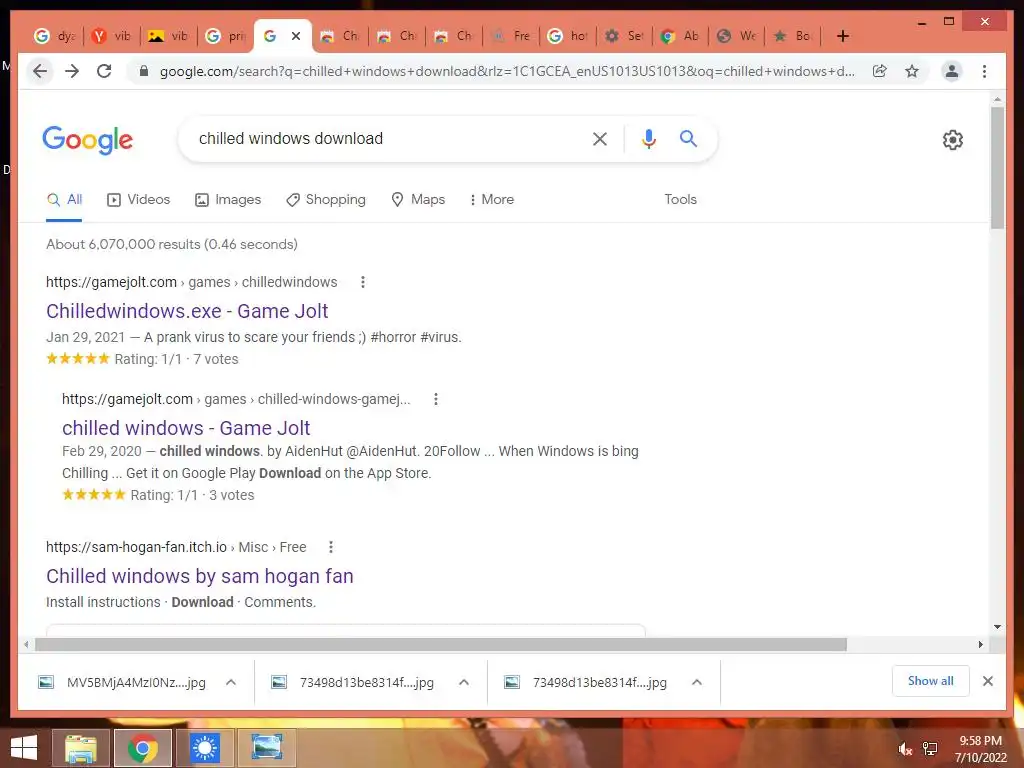Open Chilled windows by sam hogan fan
Viewport: 1024px width, 768px height.
coord(200,576)
